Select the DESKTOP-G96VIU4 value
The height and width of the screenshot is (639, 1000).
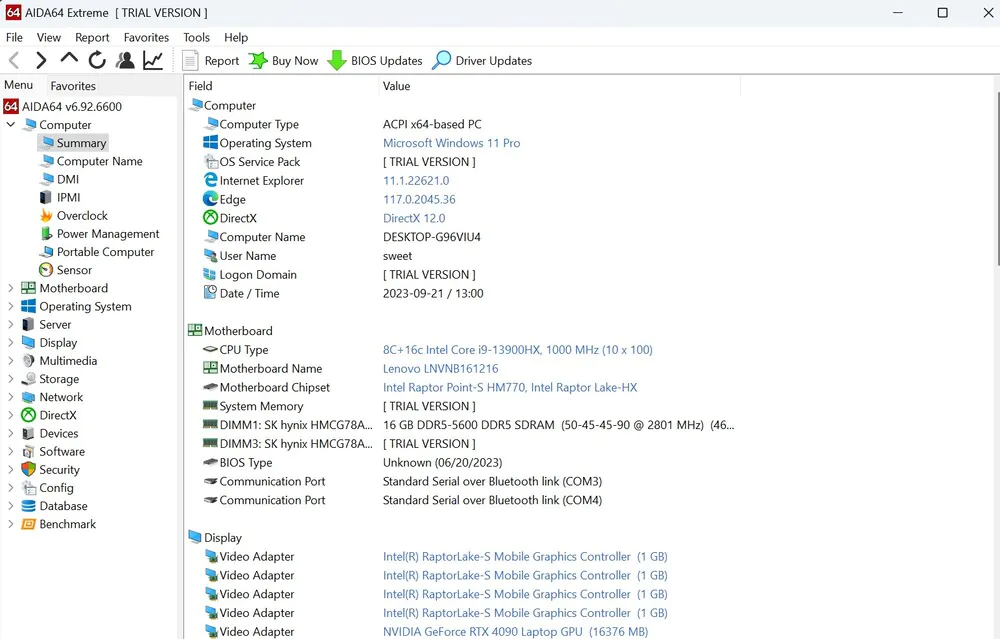point(432,237)
